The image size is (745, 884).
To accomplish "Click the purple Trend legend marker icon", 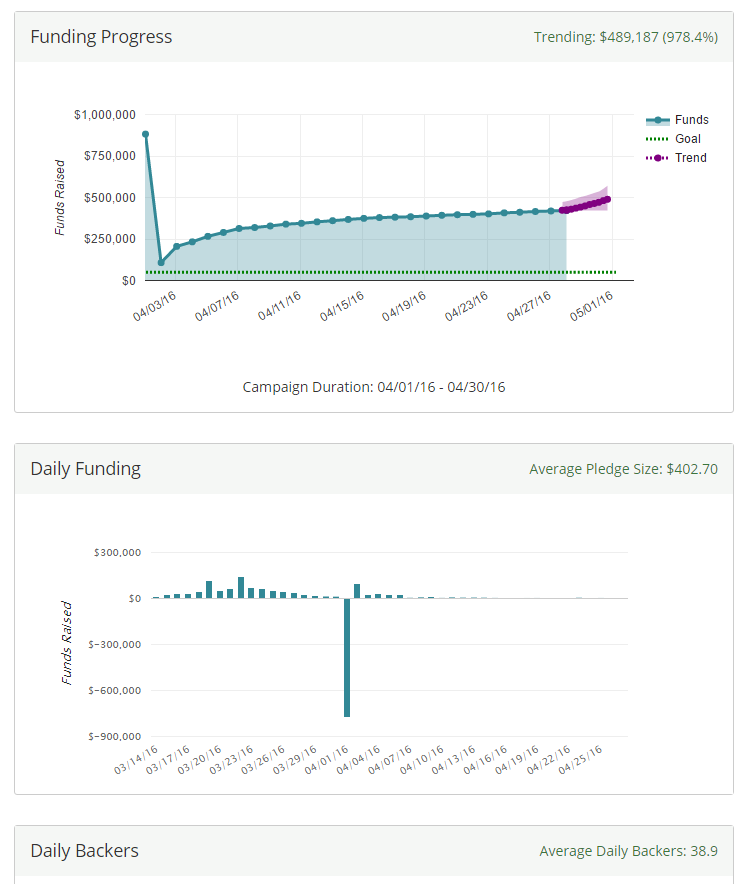I will click(x=658, y=158).
